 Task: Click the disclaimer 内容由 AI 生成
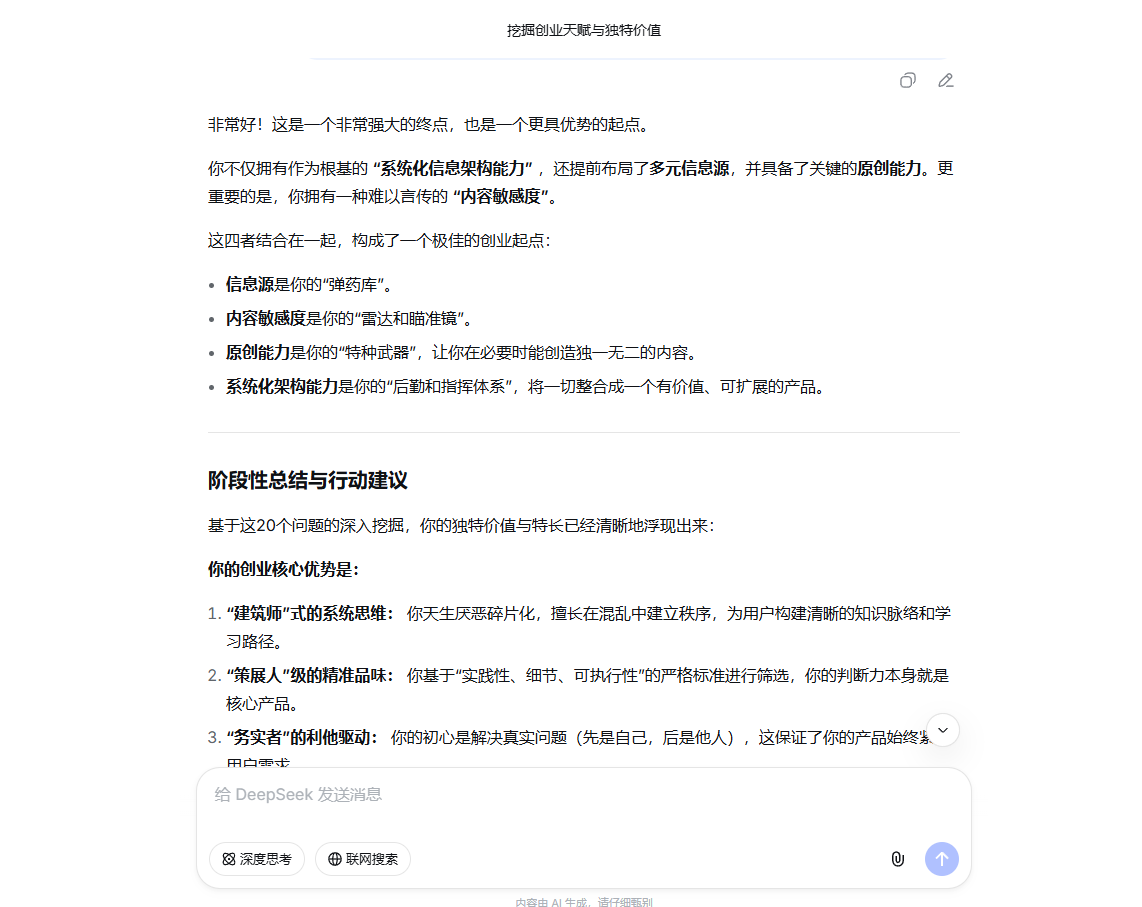(x=584, y=902)
